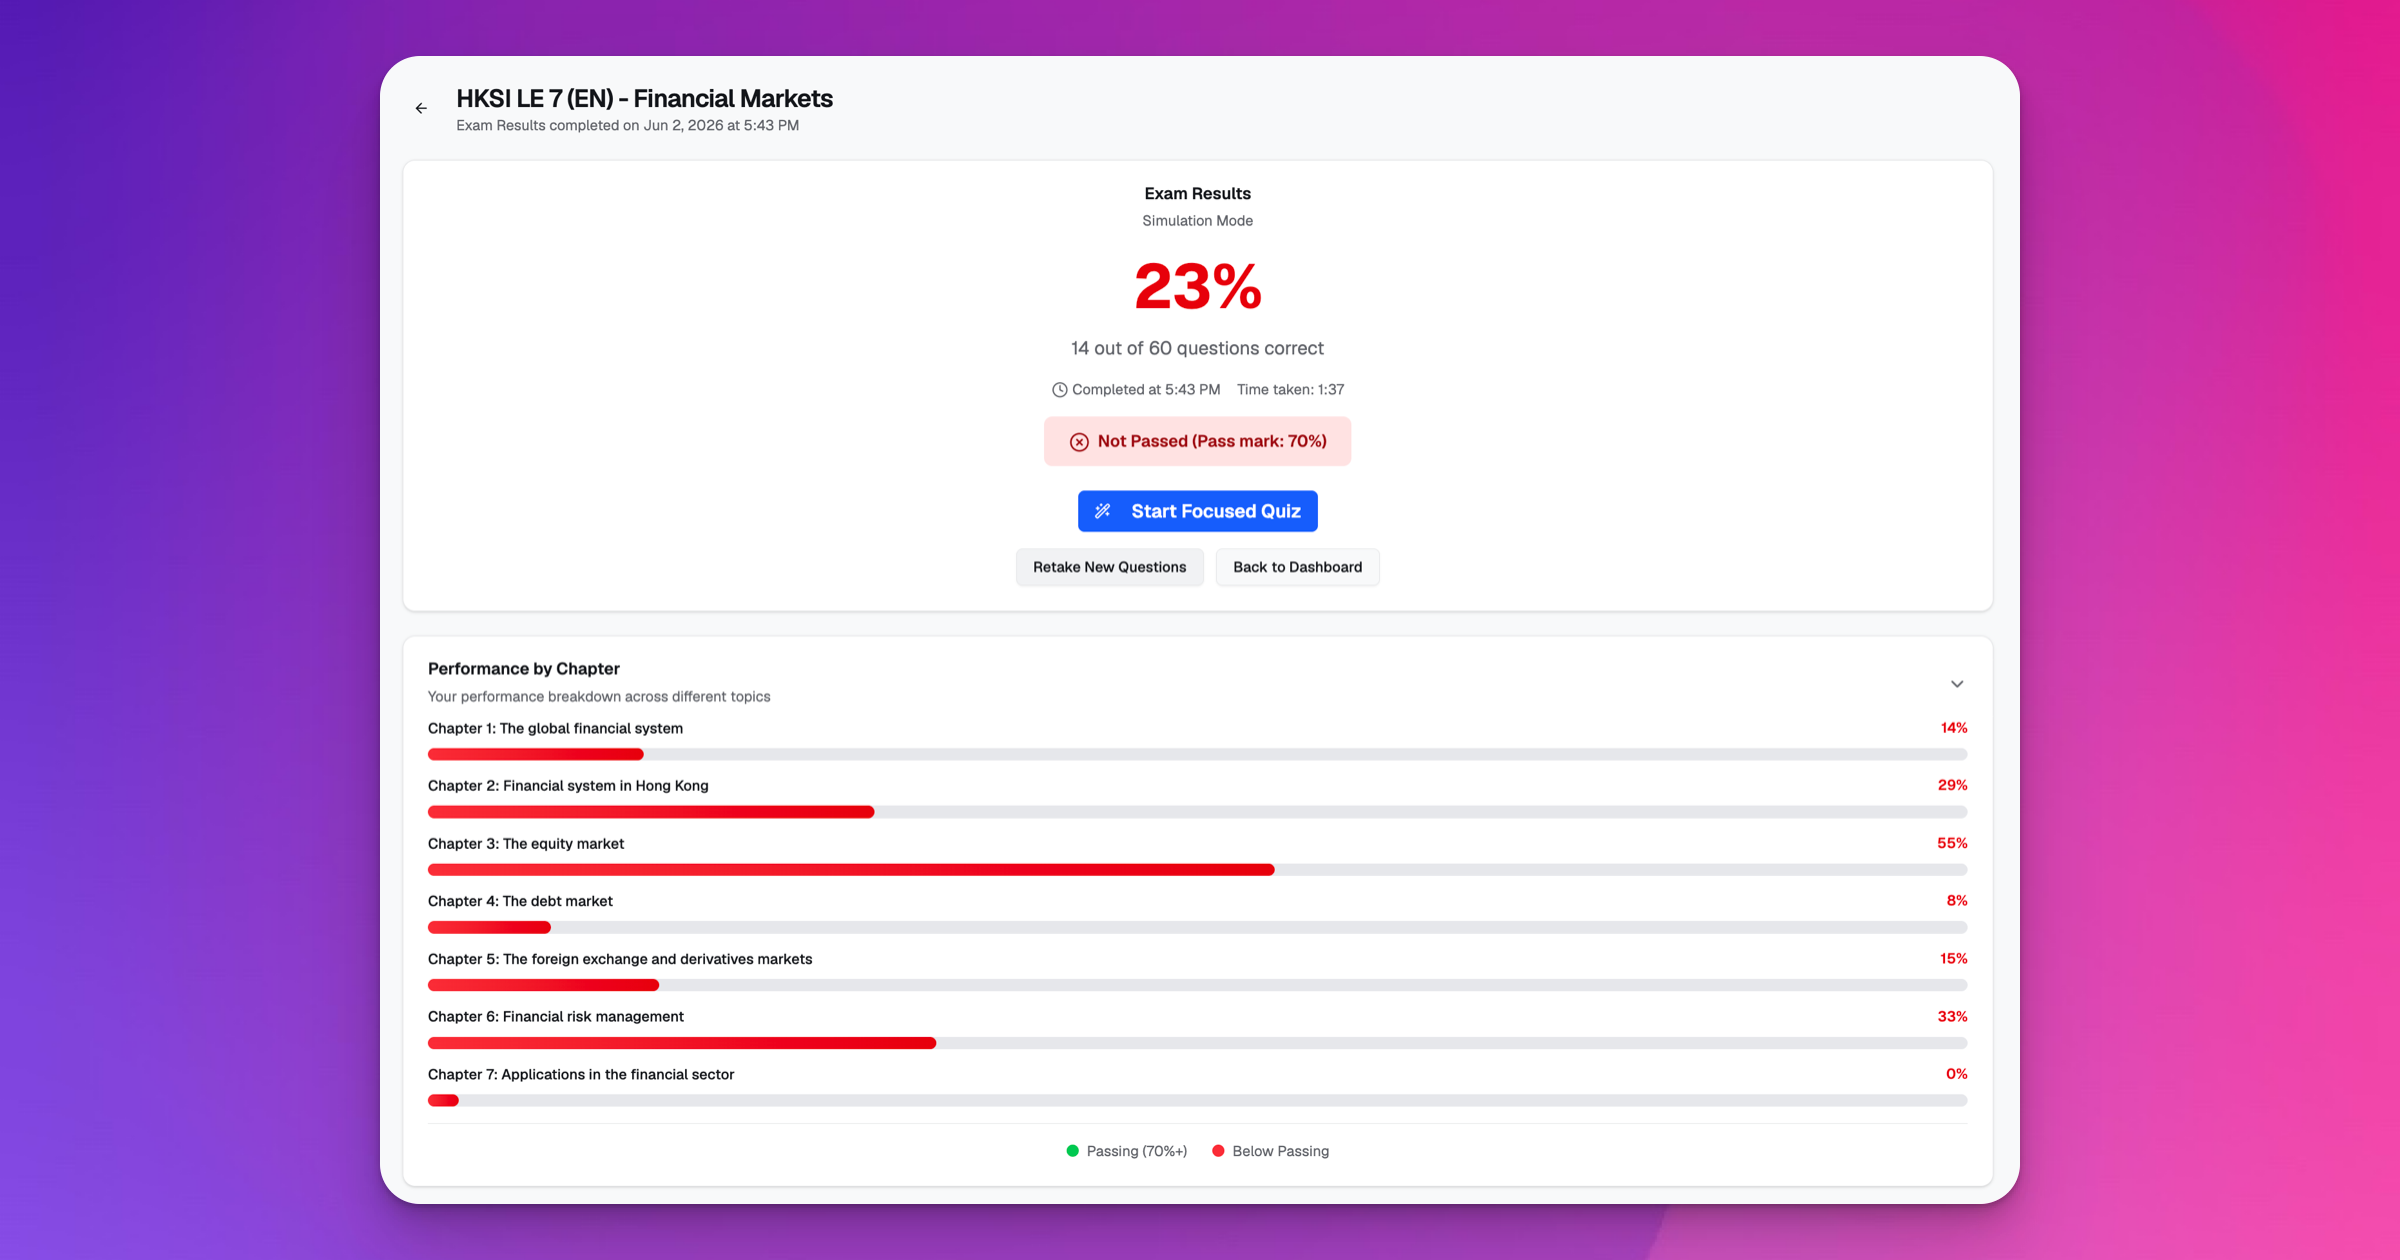2400x1260 pixels.
Task: Click the Chapter 7 applications progress bar
Action: (1197, 1100)
